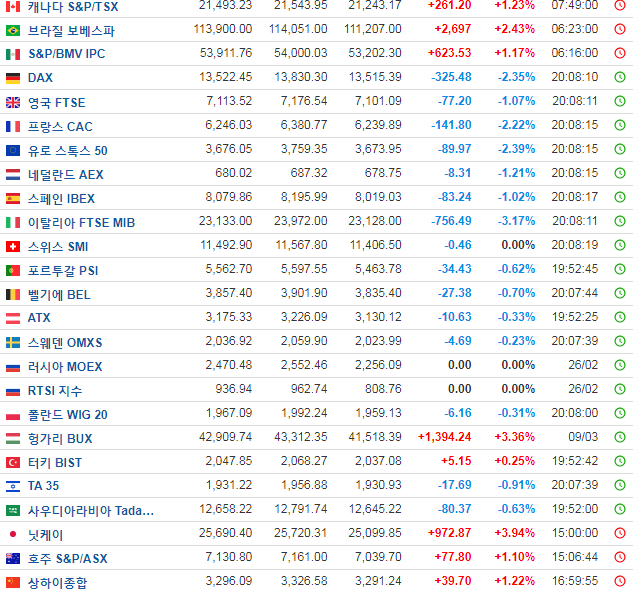
Task: Open the 사우디아라비아 Tada... index link
Action: point(90,510)
